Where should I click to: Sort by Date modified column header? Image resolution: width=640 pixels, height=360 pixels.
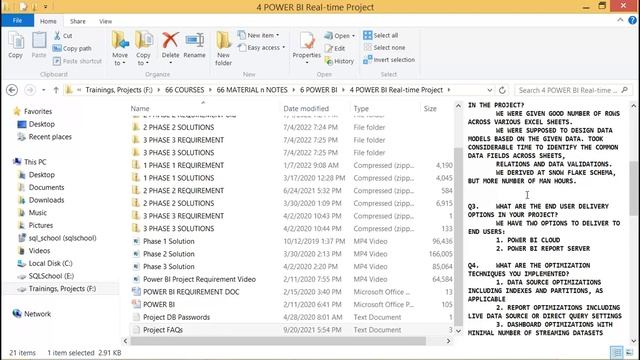click(x=306, y=109)
